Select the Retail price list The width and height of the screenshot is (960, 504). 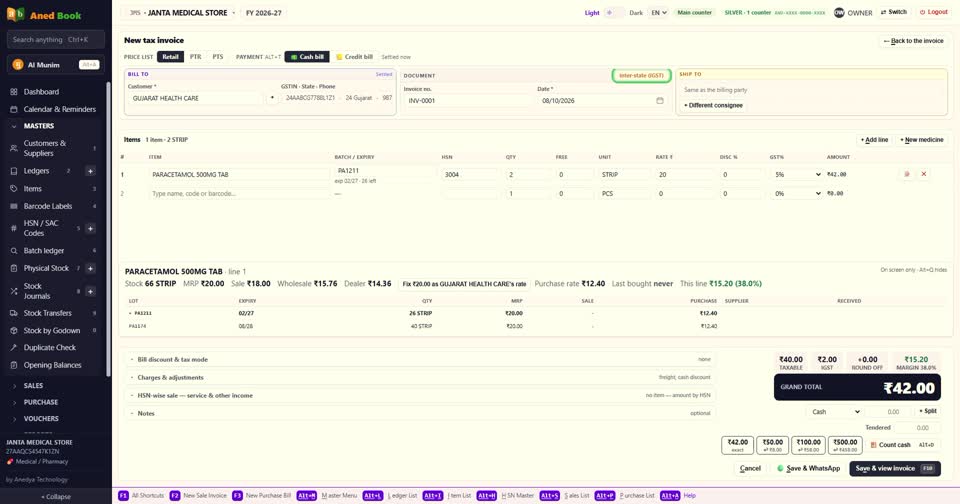click(170, 57)
